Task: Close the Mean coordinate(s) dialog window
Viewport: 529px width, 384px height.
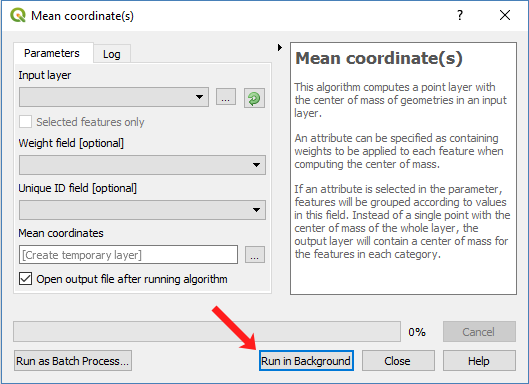Action: click(x=505, y=15)
